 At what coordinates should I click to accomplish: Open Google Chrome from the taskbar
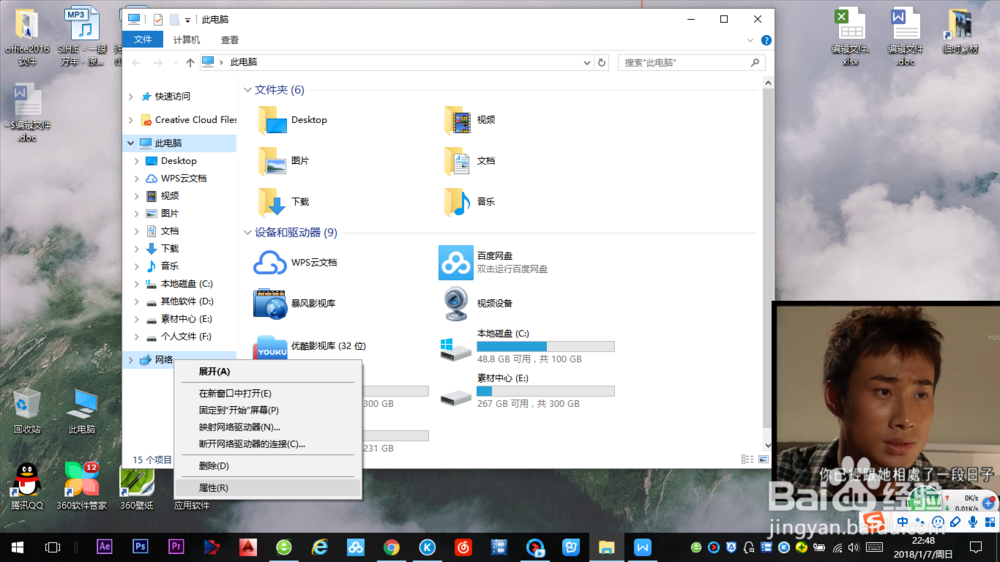(x=392, y=547)
